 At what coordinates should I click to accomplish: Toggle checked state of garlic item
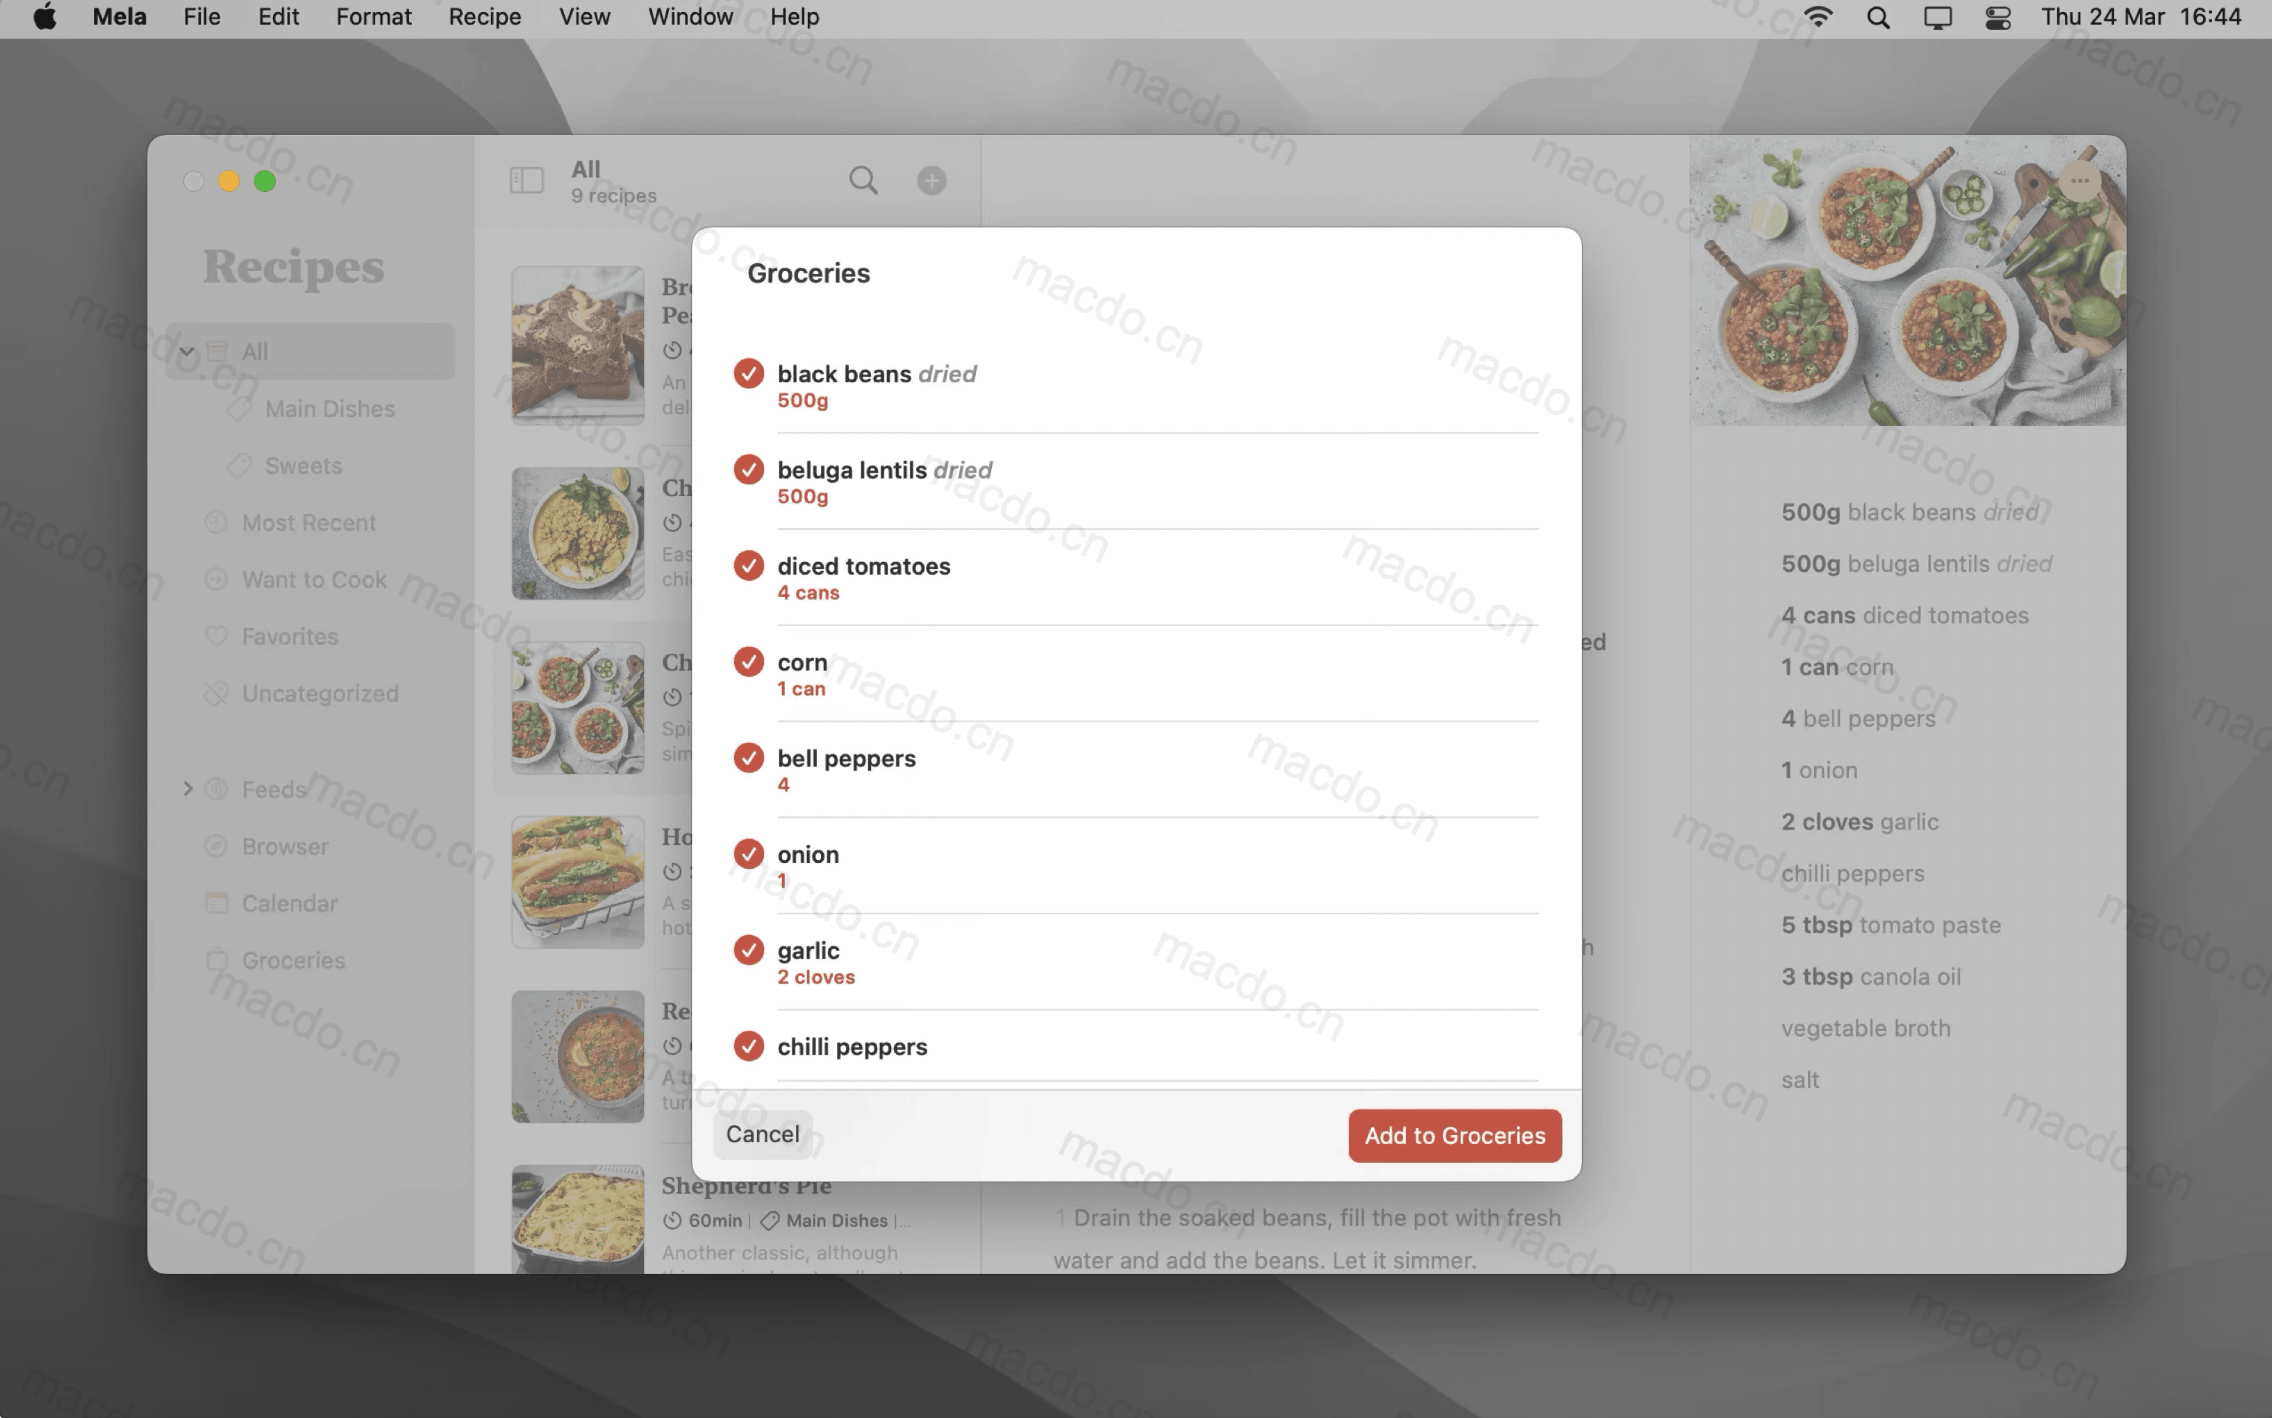[746, 949]
